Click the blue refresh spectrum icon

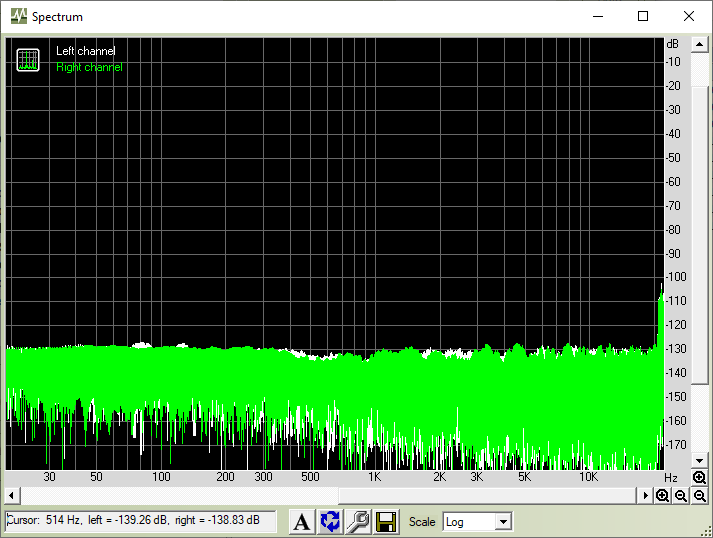tap(330, 521)
